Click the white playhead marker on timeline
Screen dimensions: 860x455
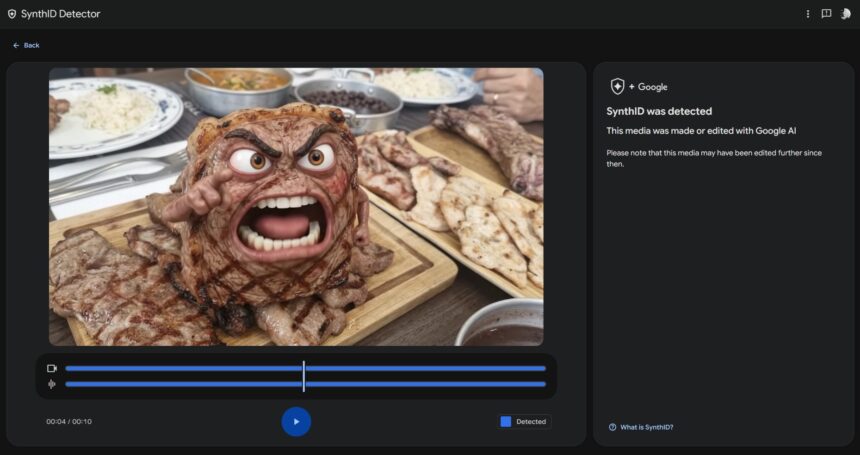point(304,376)
